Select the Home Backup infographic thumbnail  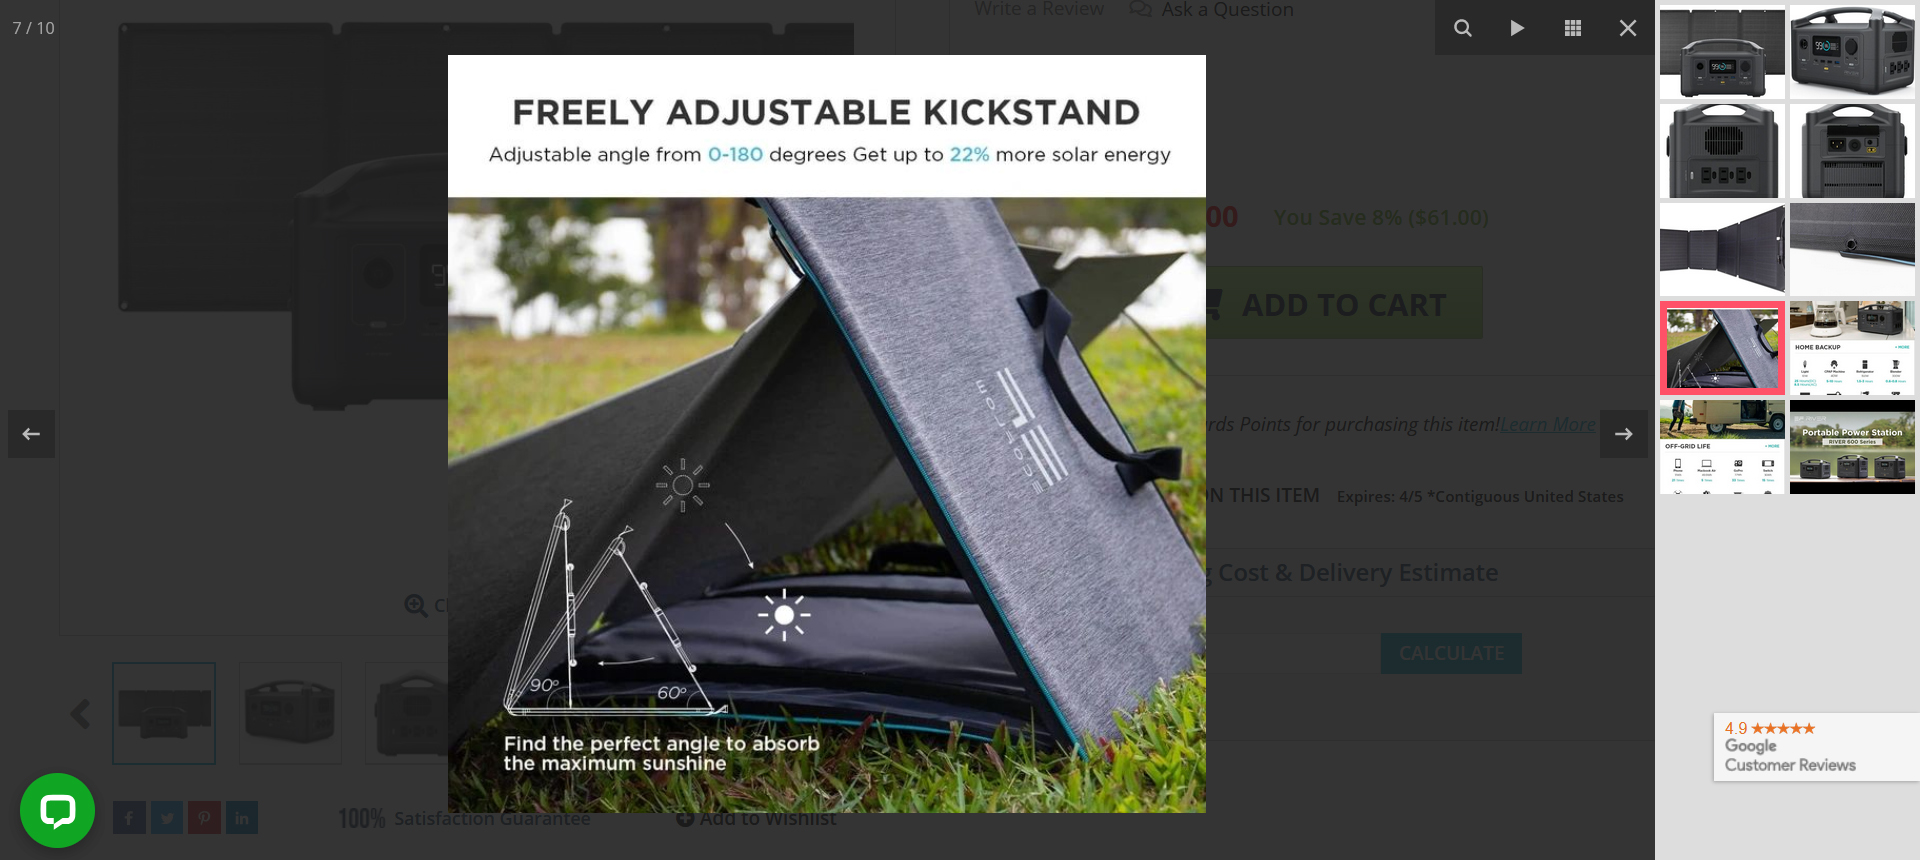point(1852,348)
